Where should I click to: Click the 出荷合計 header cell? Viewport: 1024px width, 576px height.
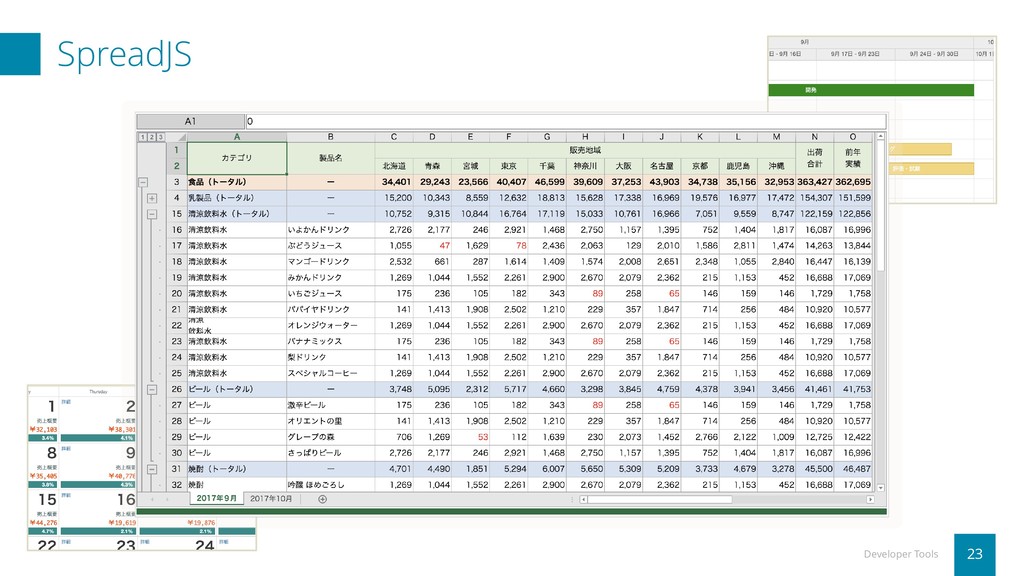point(814,158)
